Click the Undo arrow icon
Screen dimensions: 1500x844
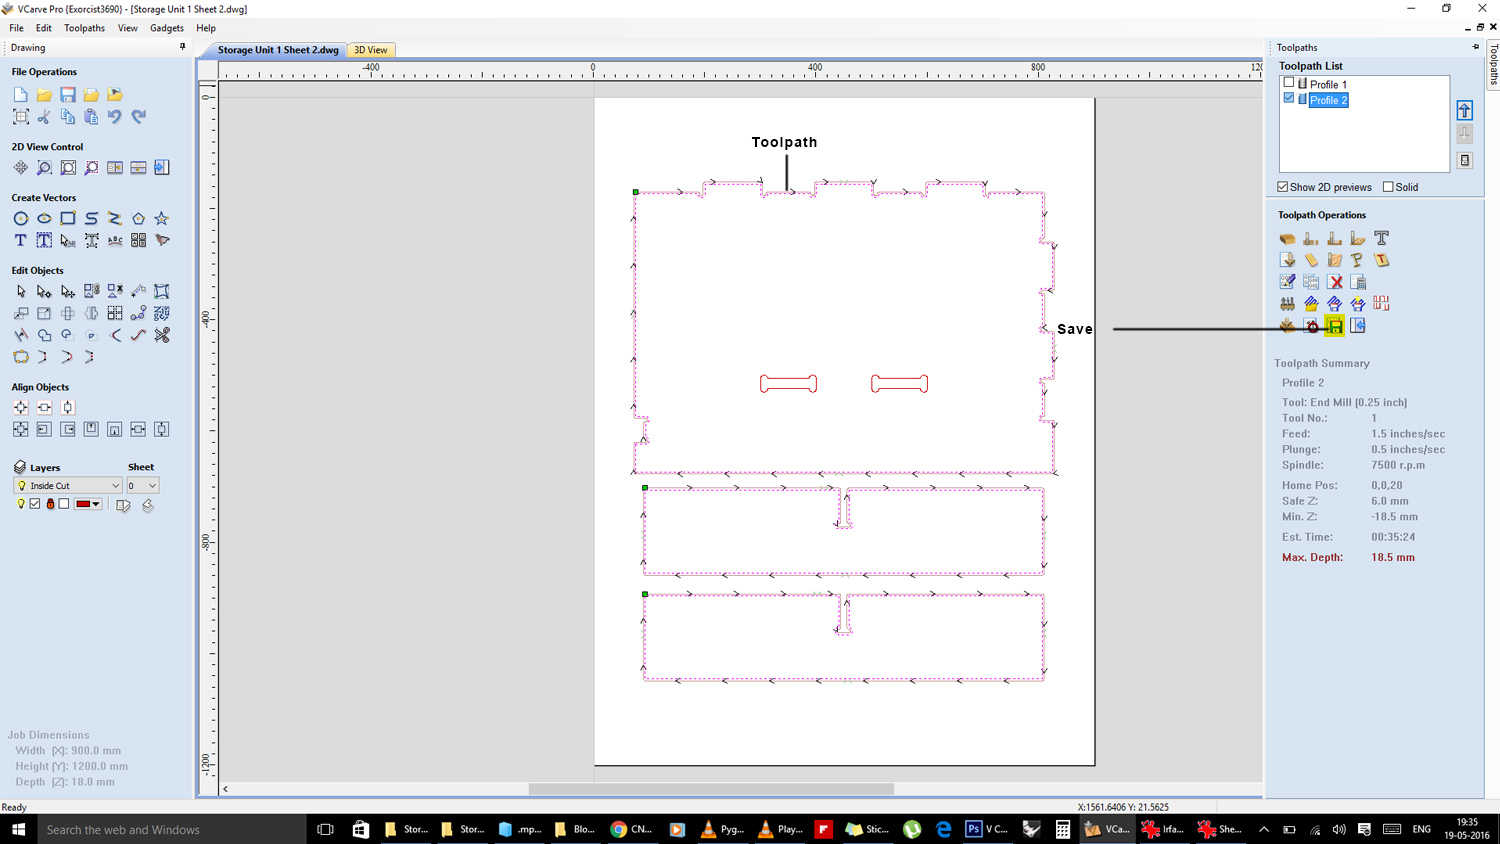tap(115, 117)
